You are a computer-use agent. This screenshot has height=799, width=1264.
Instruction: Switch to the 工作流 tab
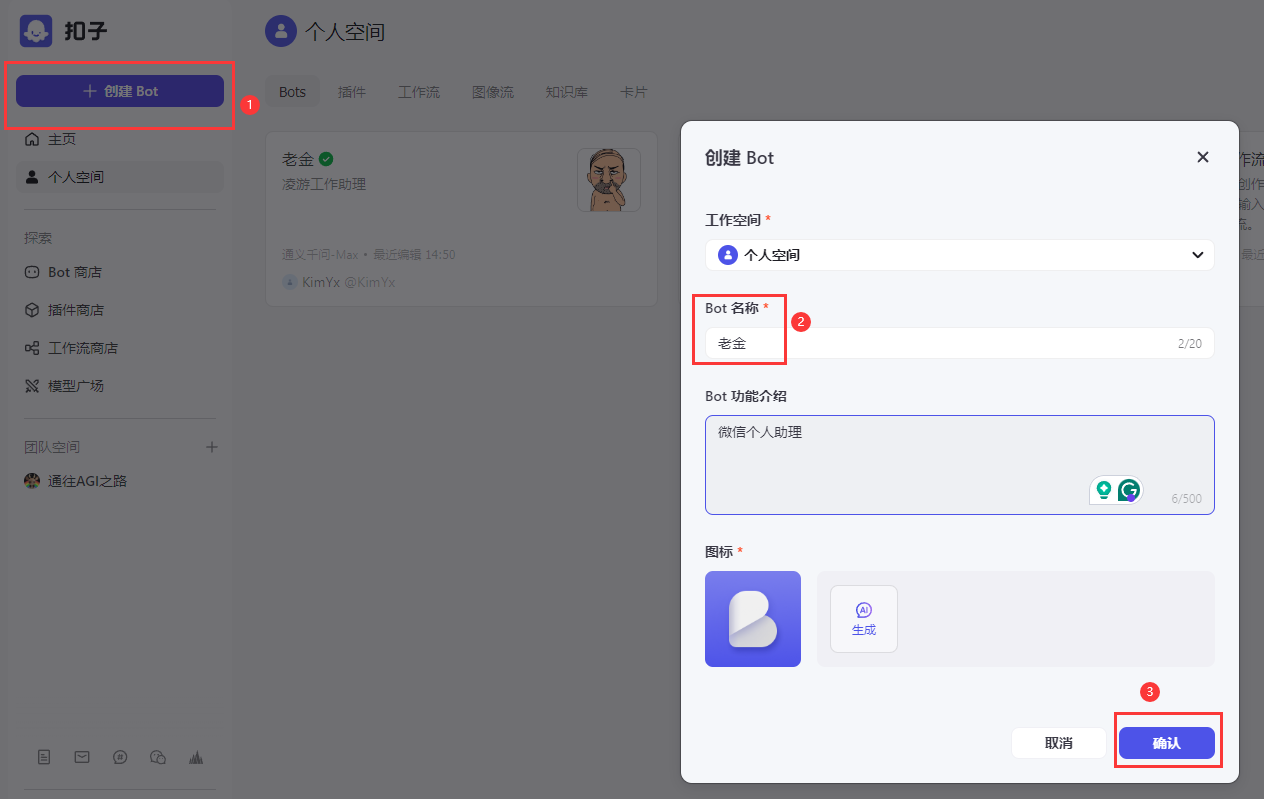pos(419,92)
